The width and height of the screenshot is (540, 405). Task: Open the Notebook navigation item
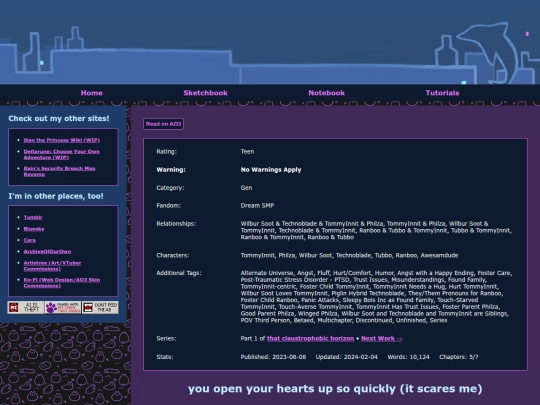pyautogui.click(x=326, y=93)
